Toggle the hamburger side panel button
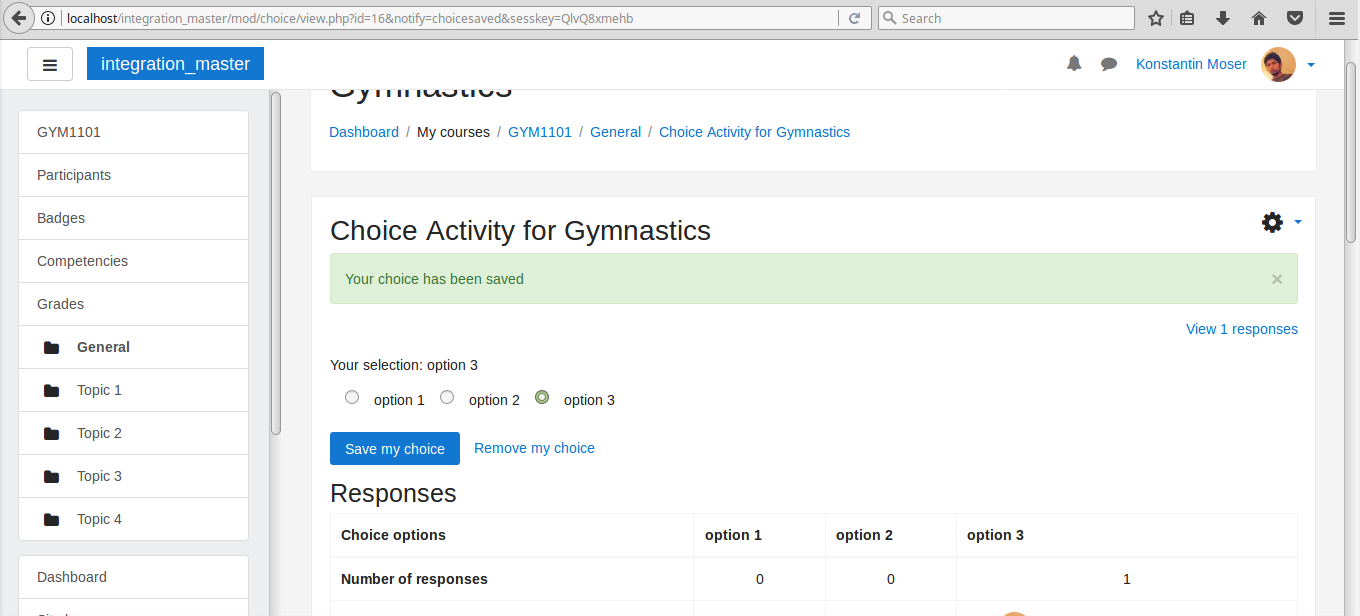This screenshot has width=1360, height=616. coord(50,65)
